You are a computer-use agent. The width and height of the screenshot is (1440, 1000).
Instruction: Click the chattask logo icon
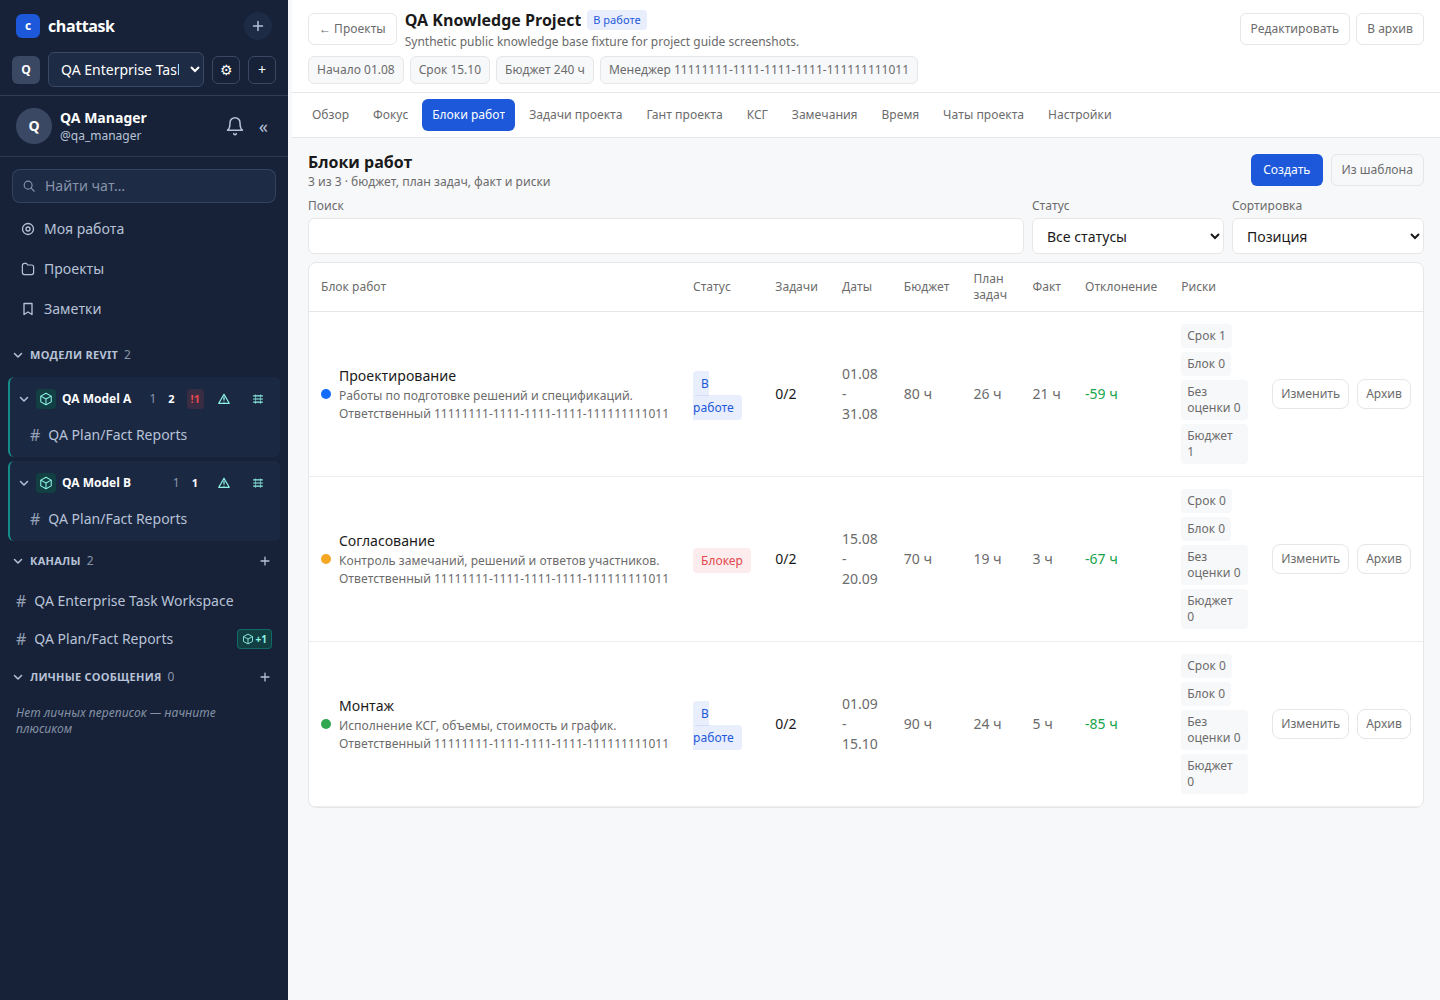[28, 26]
